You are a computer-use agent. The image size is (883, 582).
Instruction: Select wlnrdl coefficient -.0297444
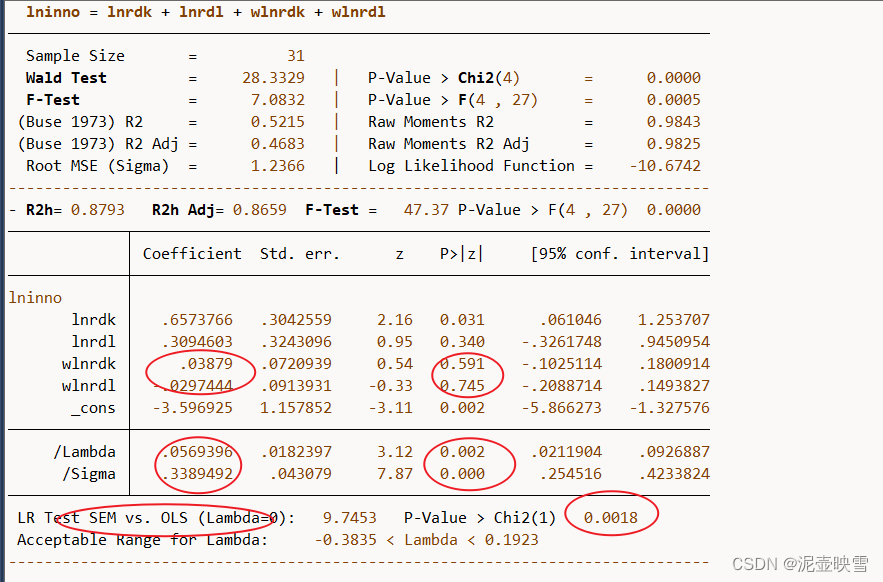coord(193,385)
